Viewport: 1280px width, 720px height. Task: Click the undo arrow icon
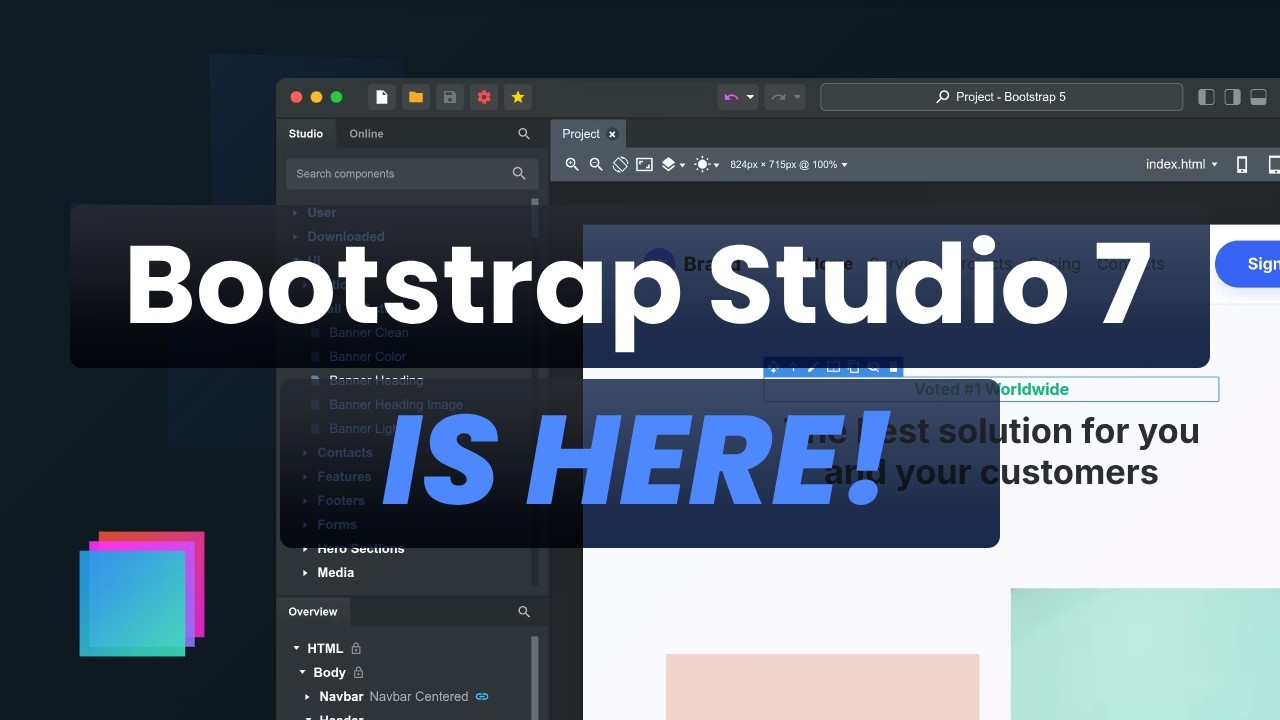730,96
